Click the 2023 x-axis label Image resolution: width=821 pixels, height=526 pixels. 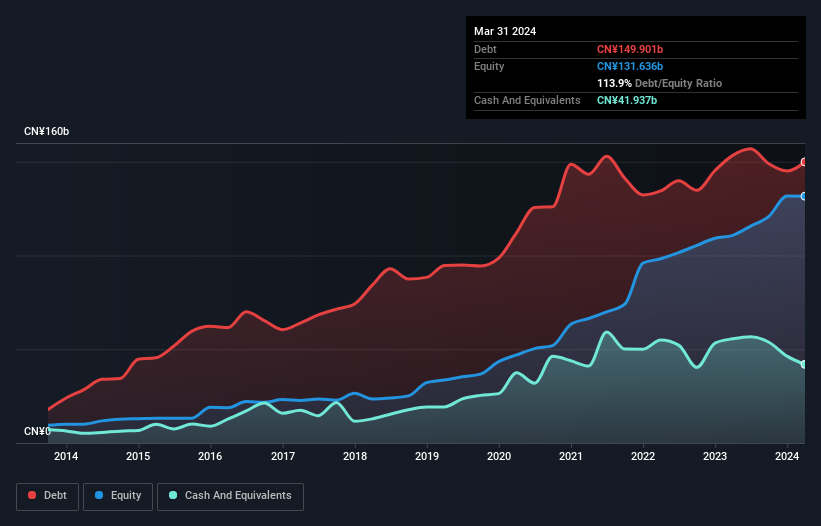point(715,456)
